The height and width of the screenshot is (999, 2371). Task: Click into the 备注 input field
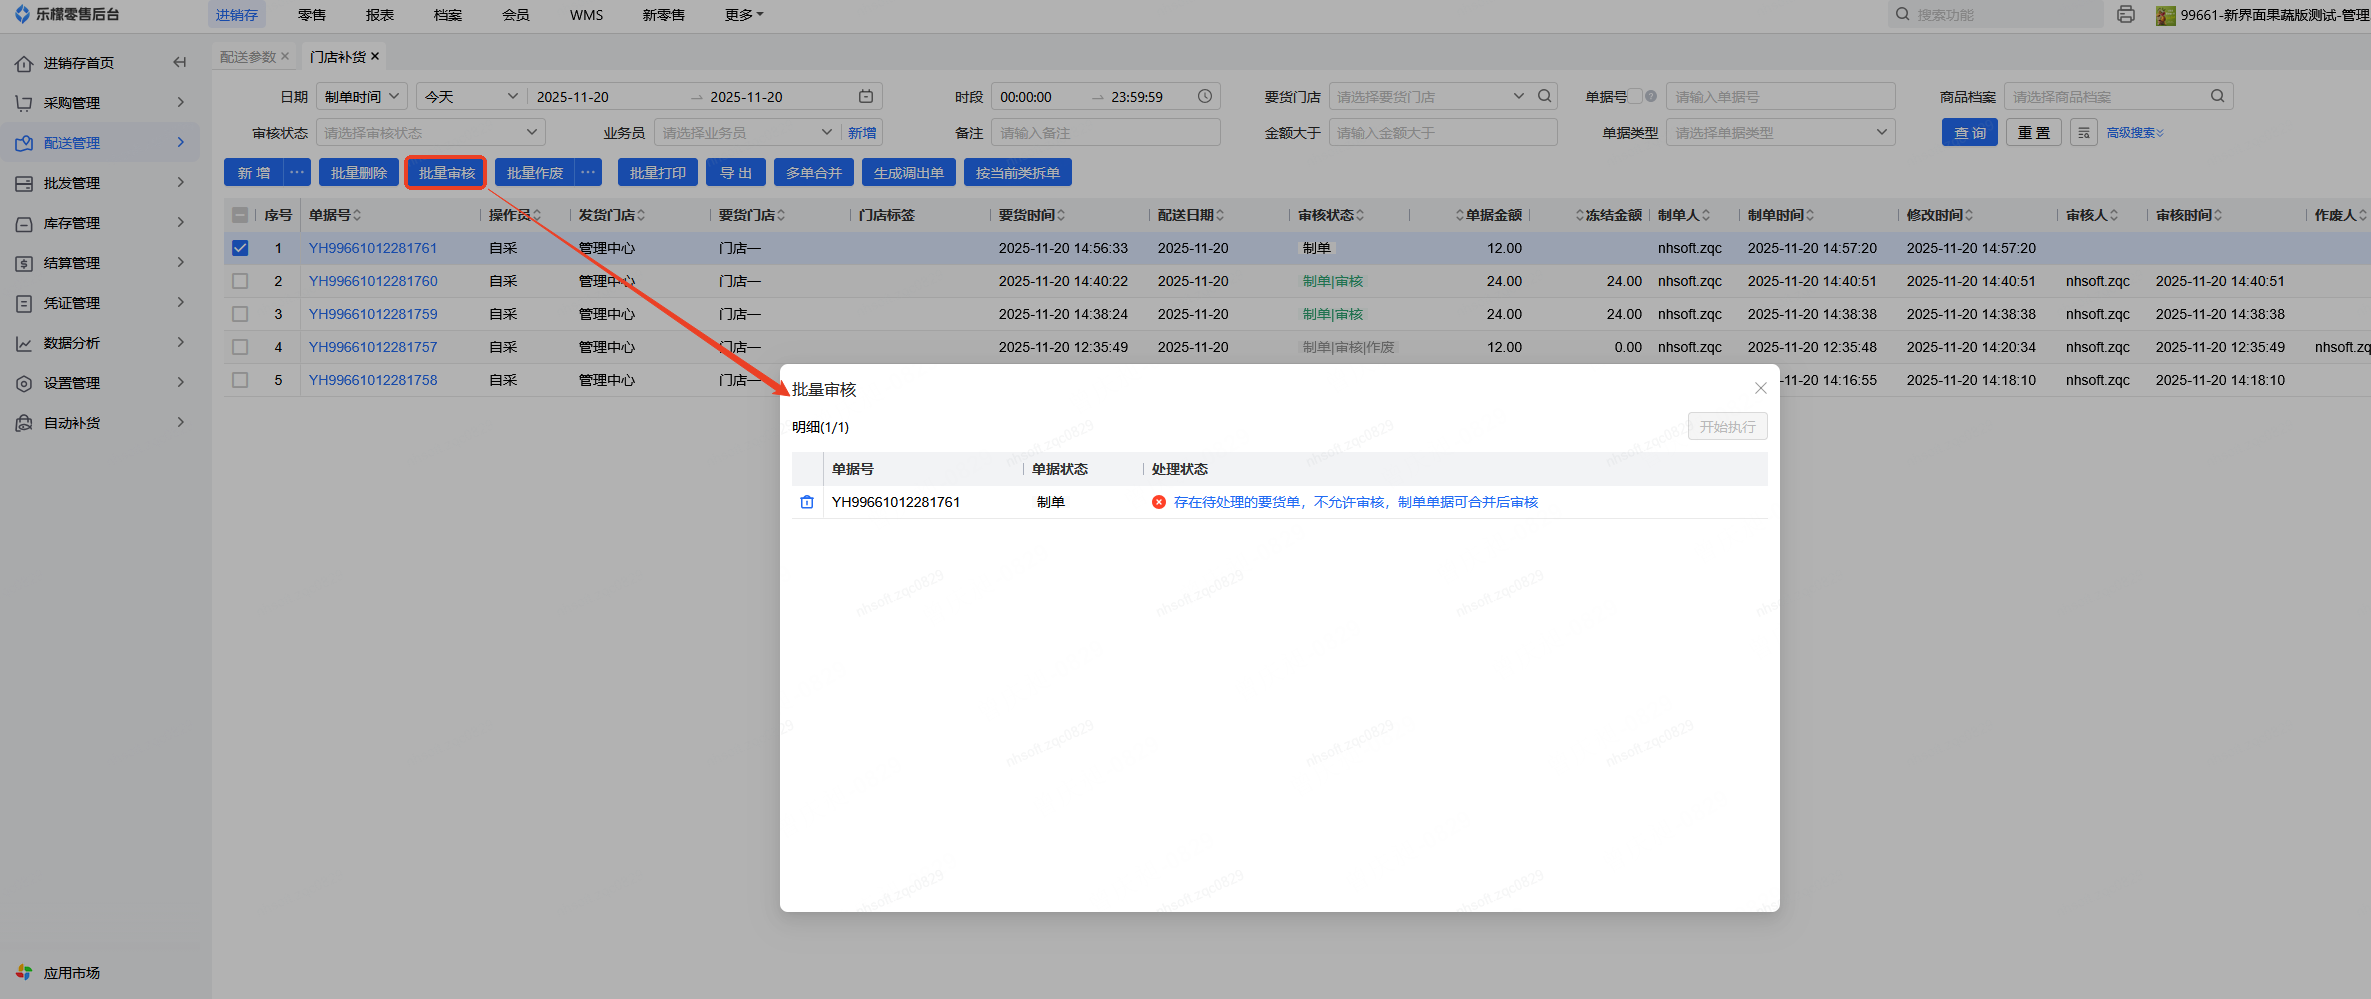pos(1105,132)
